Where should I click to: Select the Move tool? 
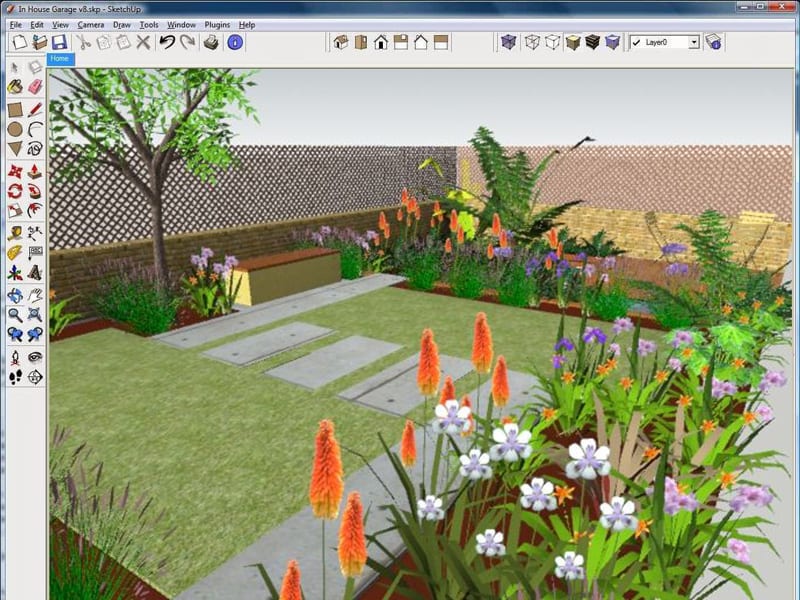point(15,171)
